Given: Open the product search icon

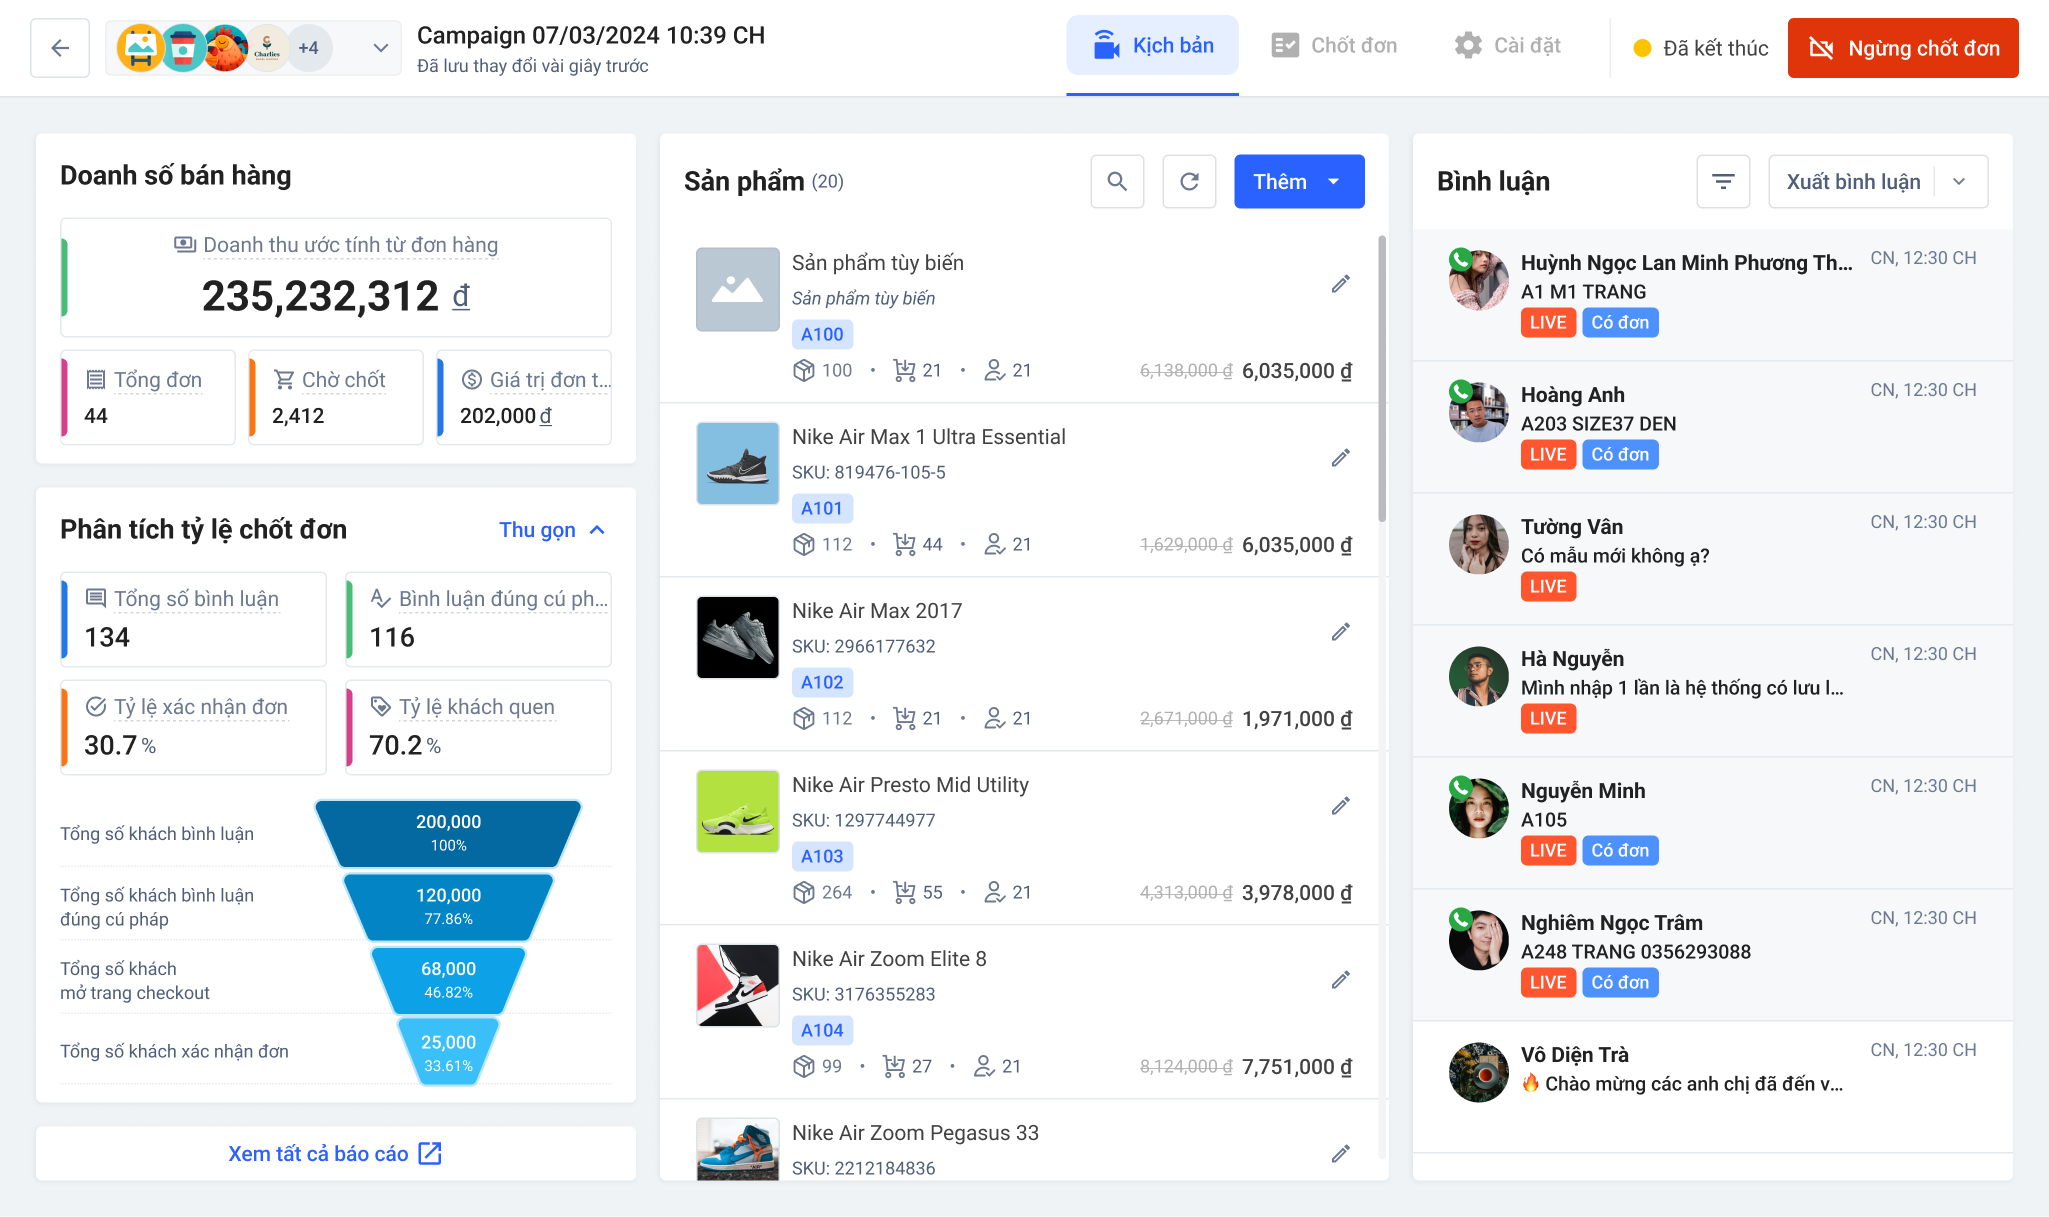Looking at the screenshot, I should (x=1117, y=181).
